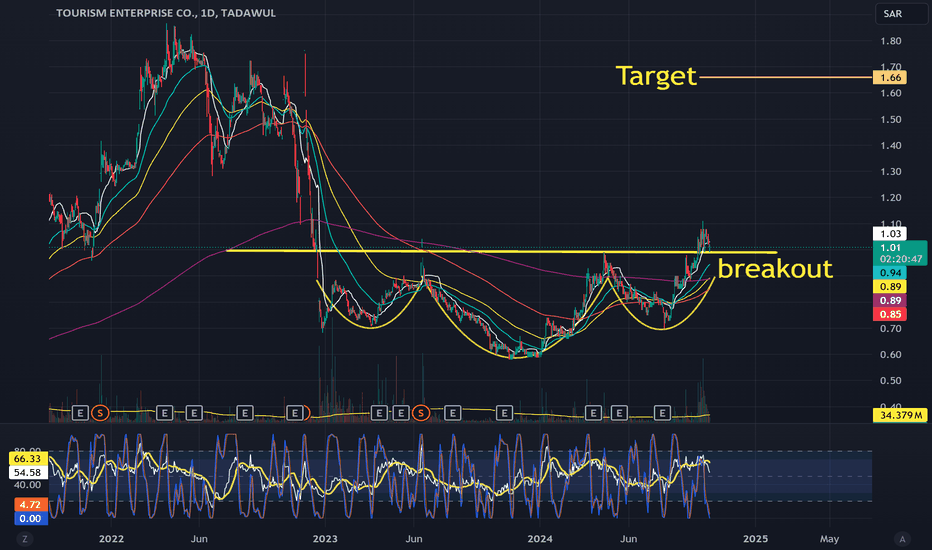This screenshot has height=550, width=932.
Task: Click the 1.66 target price label
Action: pos(890,77)
